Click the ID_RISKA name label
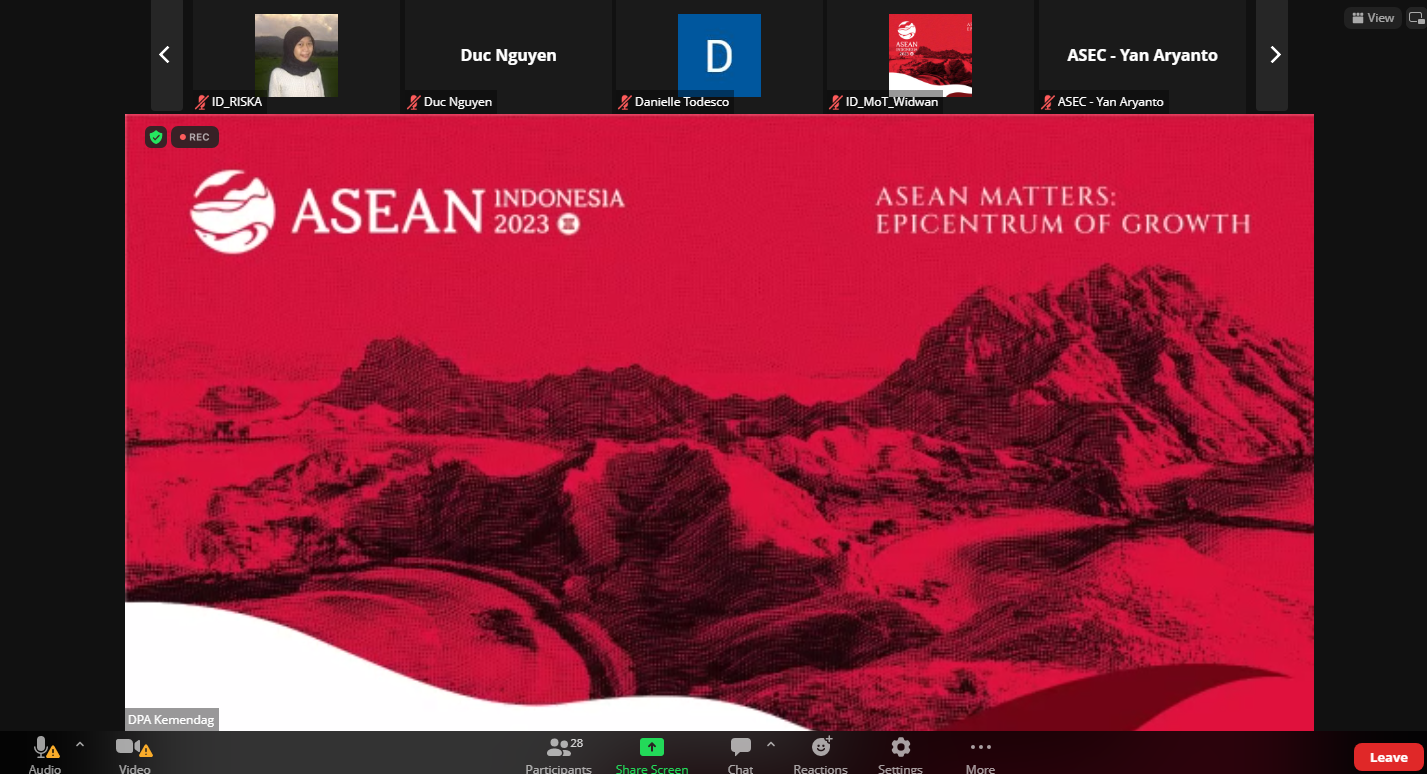The image size is (1427, 774). tap(237, 102)
